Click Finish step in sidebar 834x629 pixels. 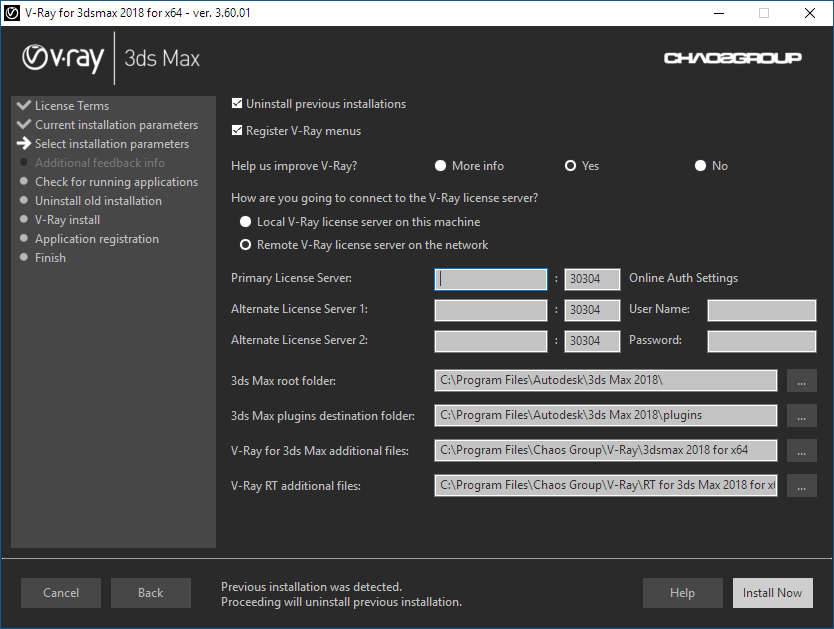tap(51, 258)
